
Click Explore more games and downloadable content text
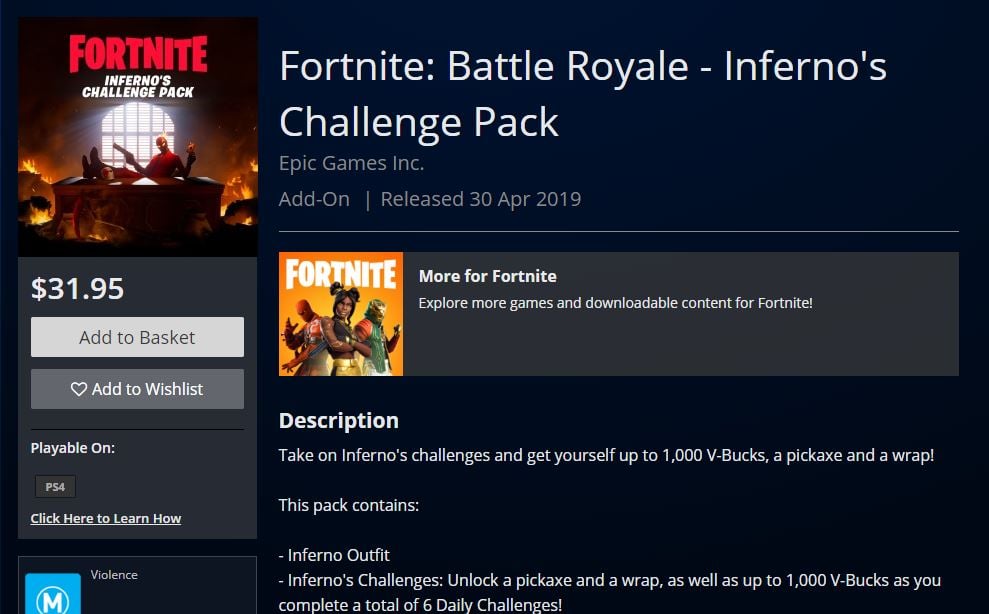615,303
